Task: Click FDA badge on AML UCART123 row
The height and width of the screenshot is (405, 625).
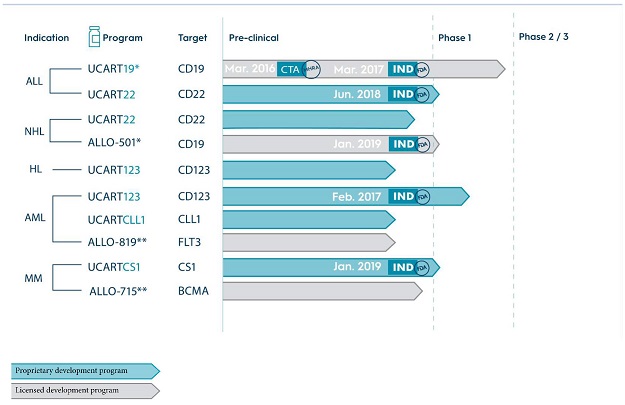Action: click(423, 196)
